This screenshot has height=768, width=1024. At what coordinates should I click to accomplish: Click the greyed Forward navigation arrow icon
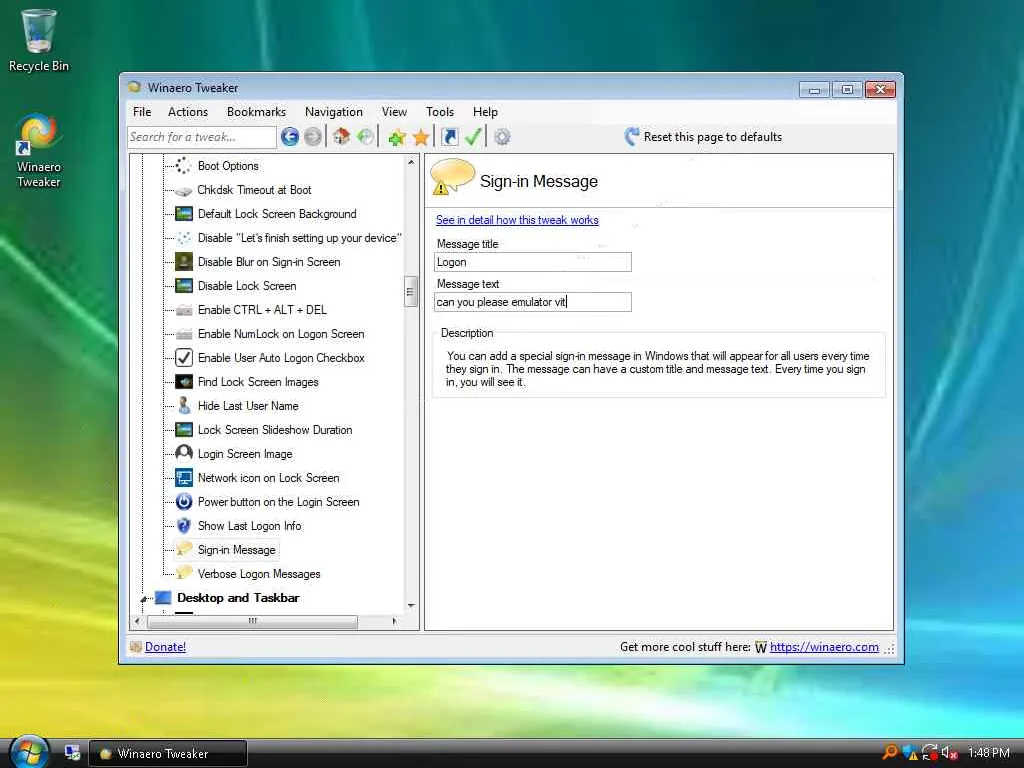click(x=313, y=136)
